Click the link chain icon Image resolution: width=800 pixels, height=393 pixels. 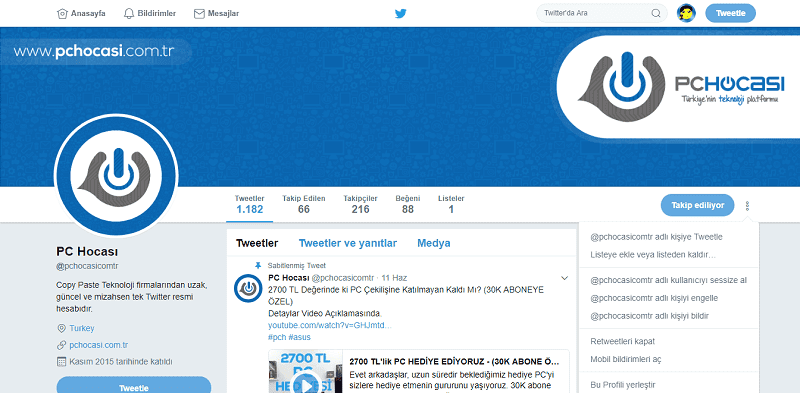(x=61, y=345)
